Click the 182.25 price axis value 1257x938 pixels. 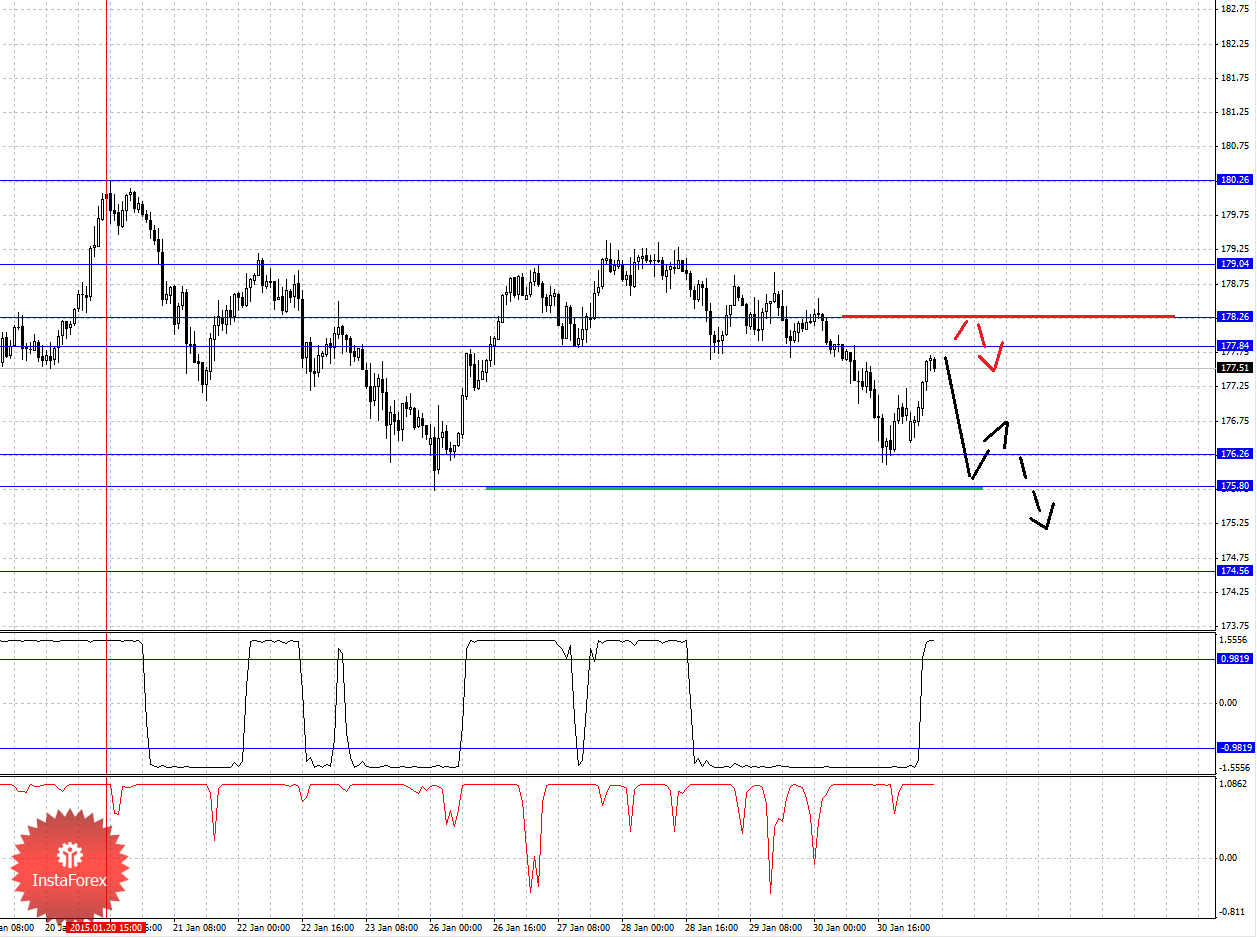click(1237, 44)
